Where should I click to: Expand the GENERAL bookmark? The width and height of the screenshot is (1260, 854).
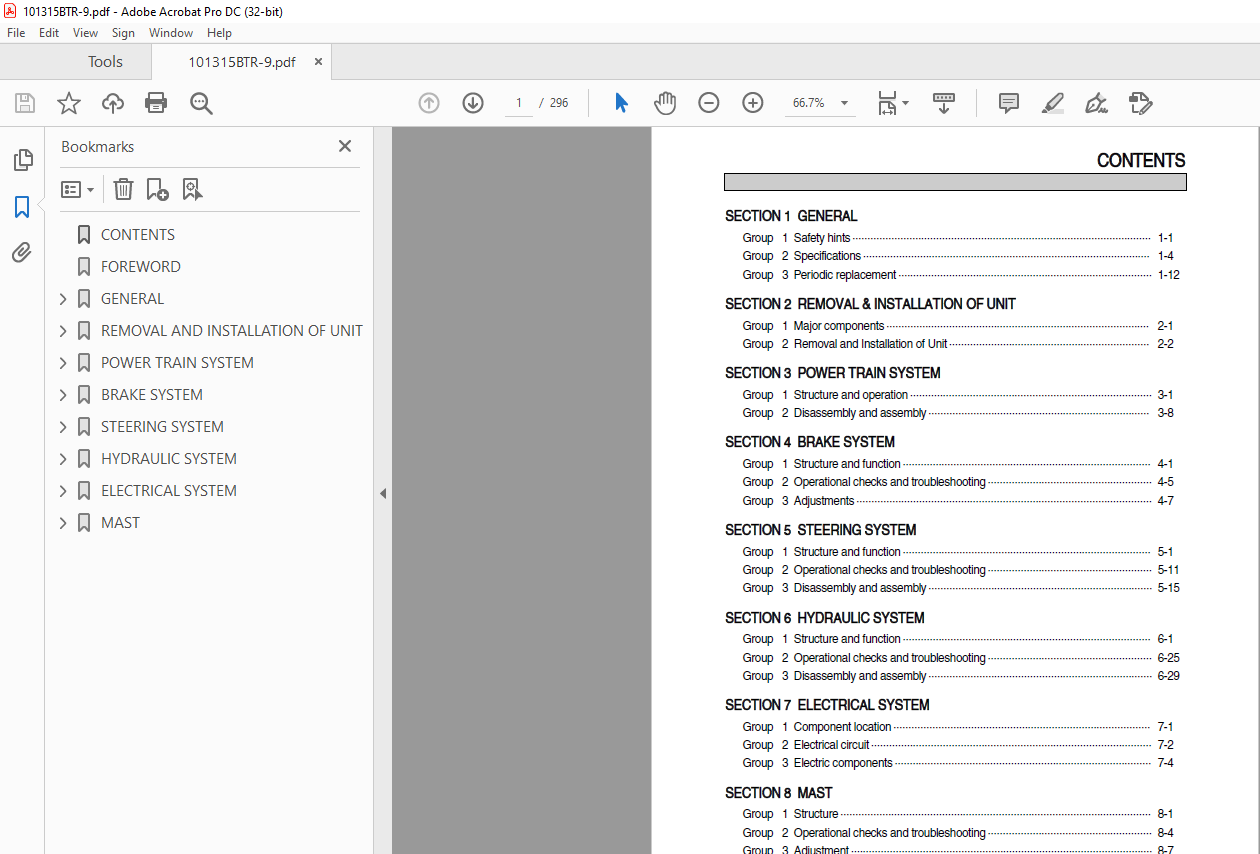coord(63,299)
